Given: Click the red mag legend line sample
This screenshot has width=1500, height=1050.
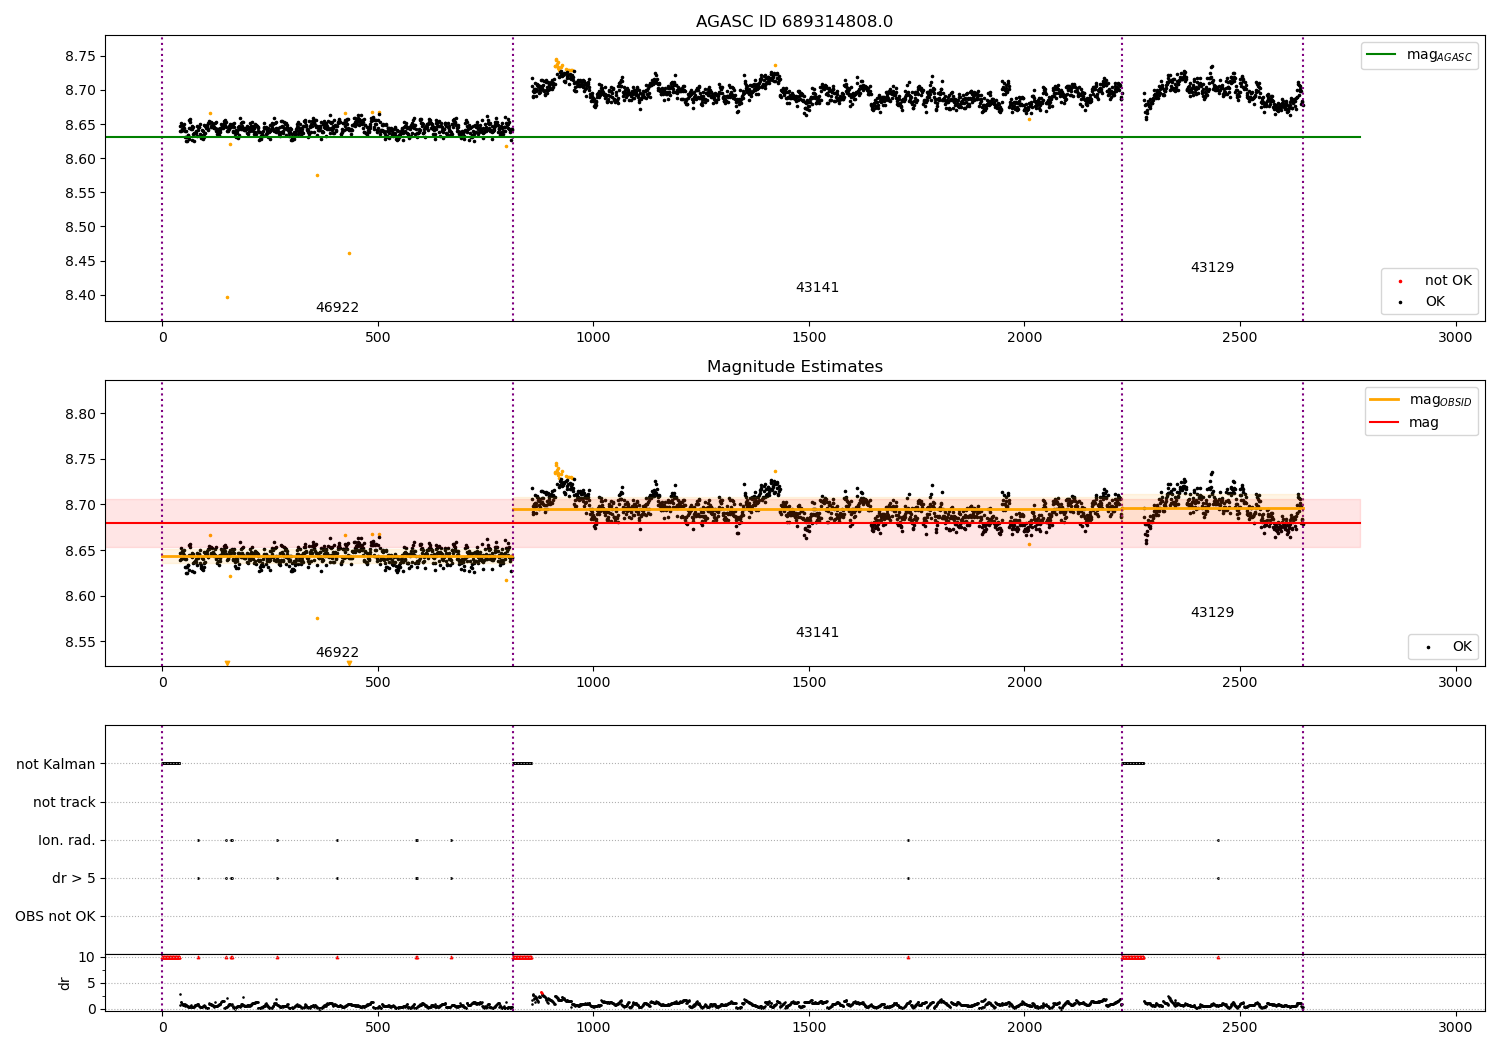Looking at the screenshot, I should click(1386, 423).
